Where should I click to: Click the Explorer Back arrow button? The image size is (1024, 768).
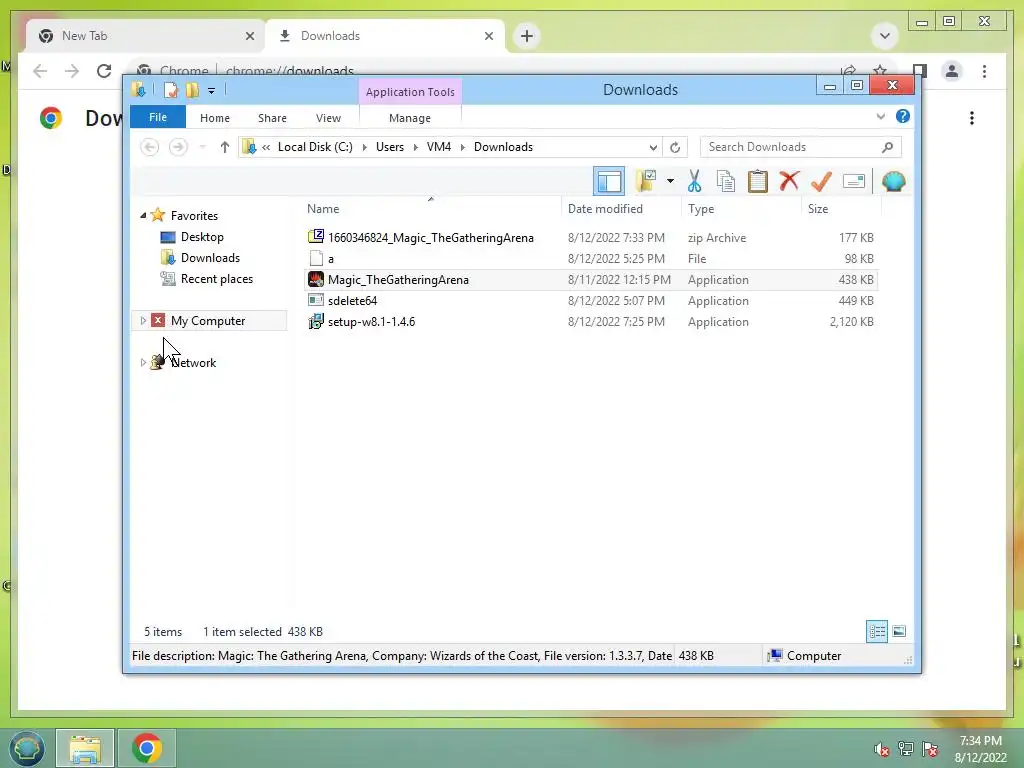(x=150, y=147)
